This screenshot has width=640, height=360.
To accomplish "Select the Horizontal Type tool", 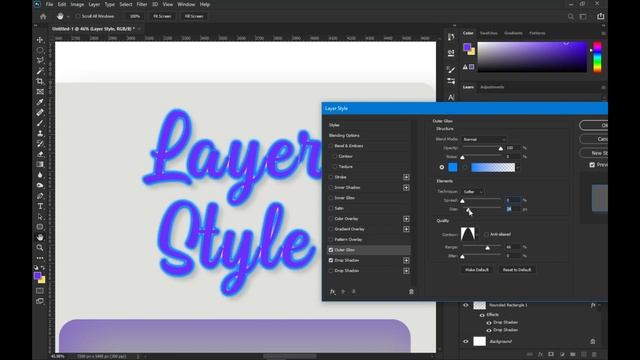I will tap(40, 206).
